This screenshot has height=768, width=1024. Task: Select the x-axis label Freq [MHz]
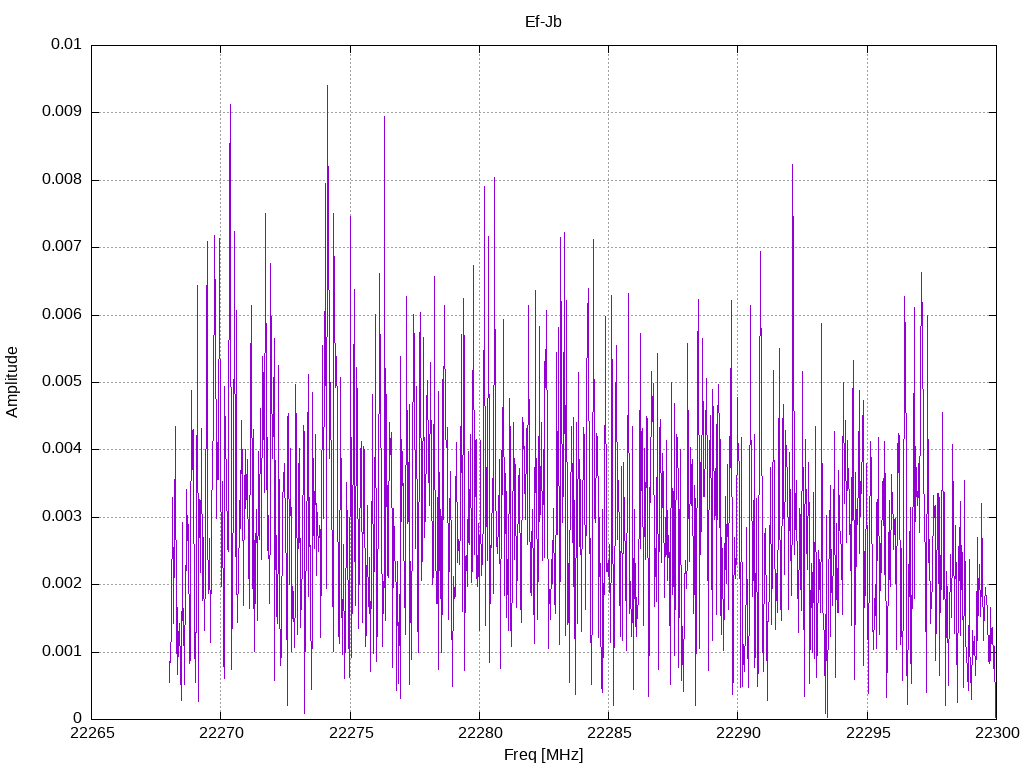pos(543,755)
